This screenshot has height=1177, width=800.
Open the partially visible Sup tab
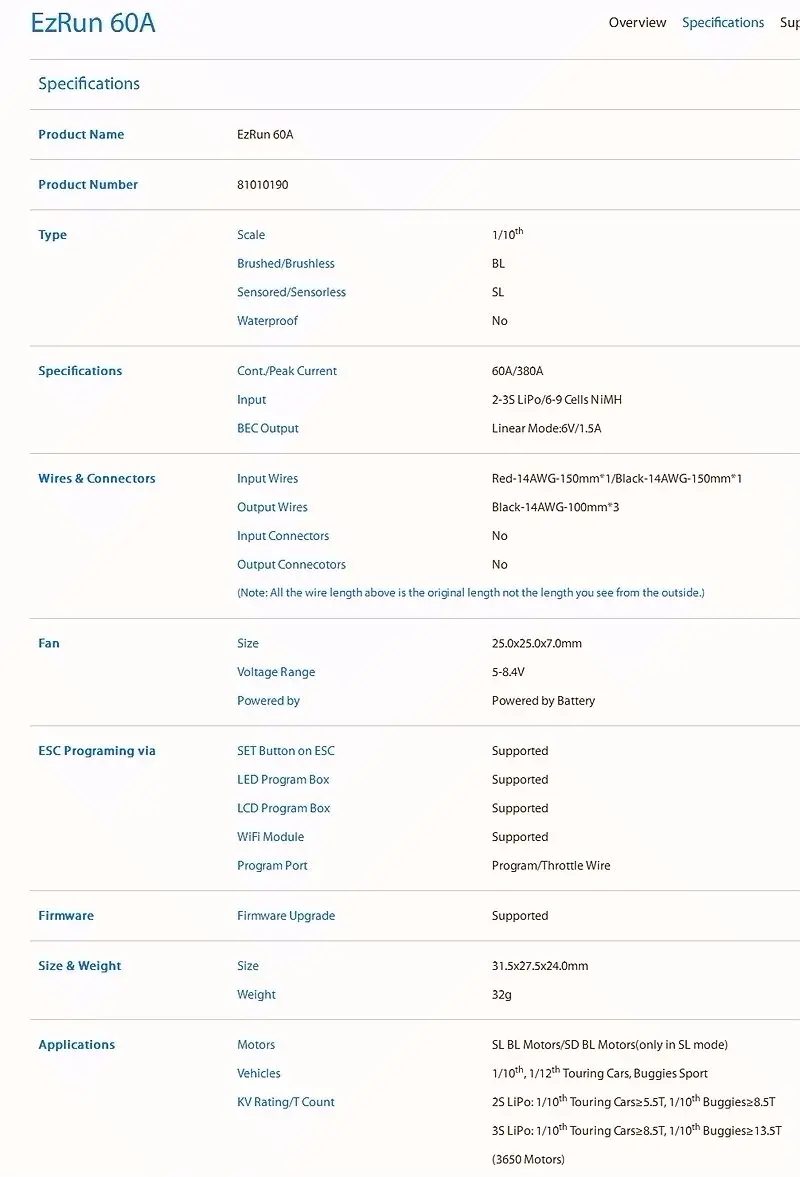pos(789,23)
